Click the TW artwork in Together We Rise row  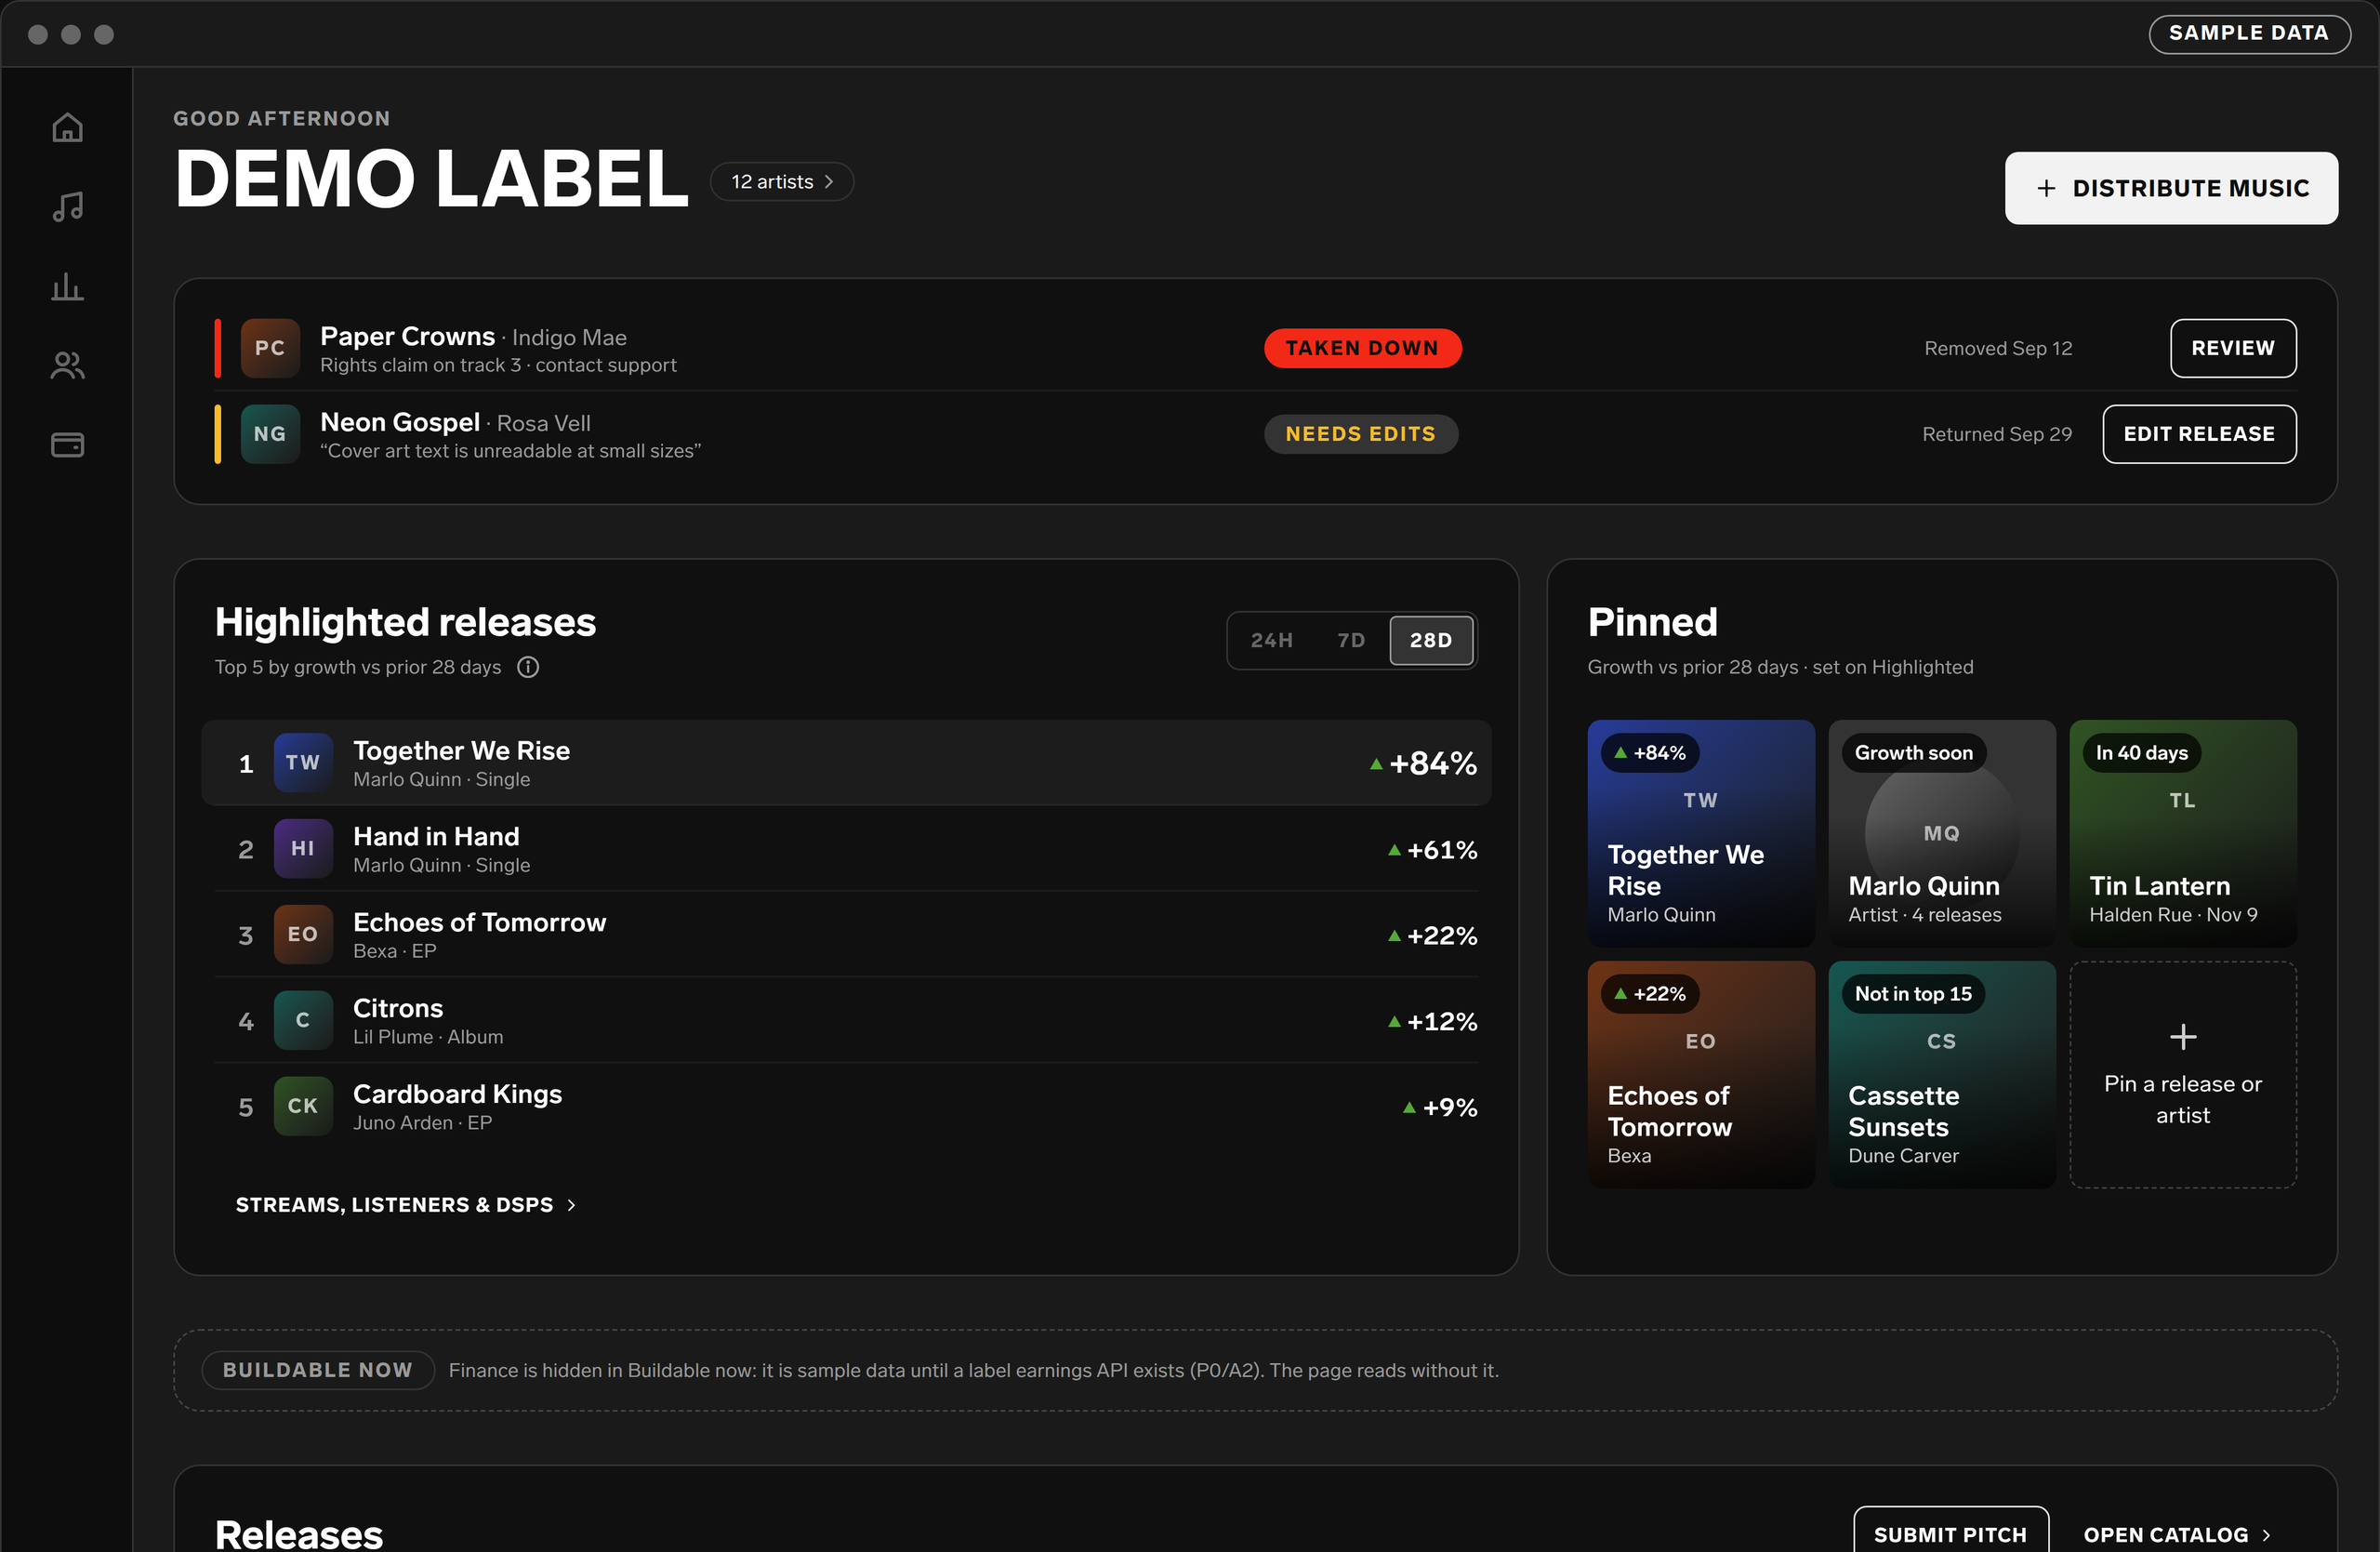tap(303, 763)
